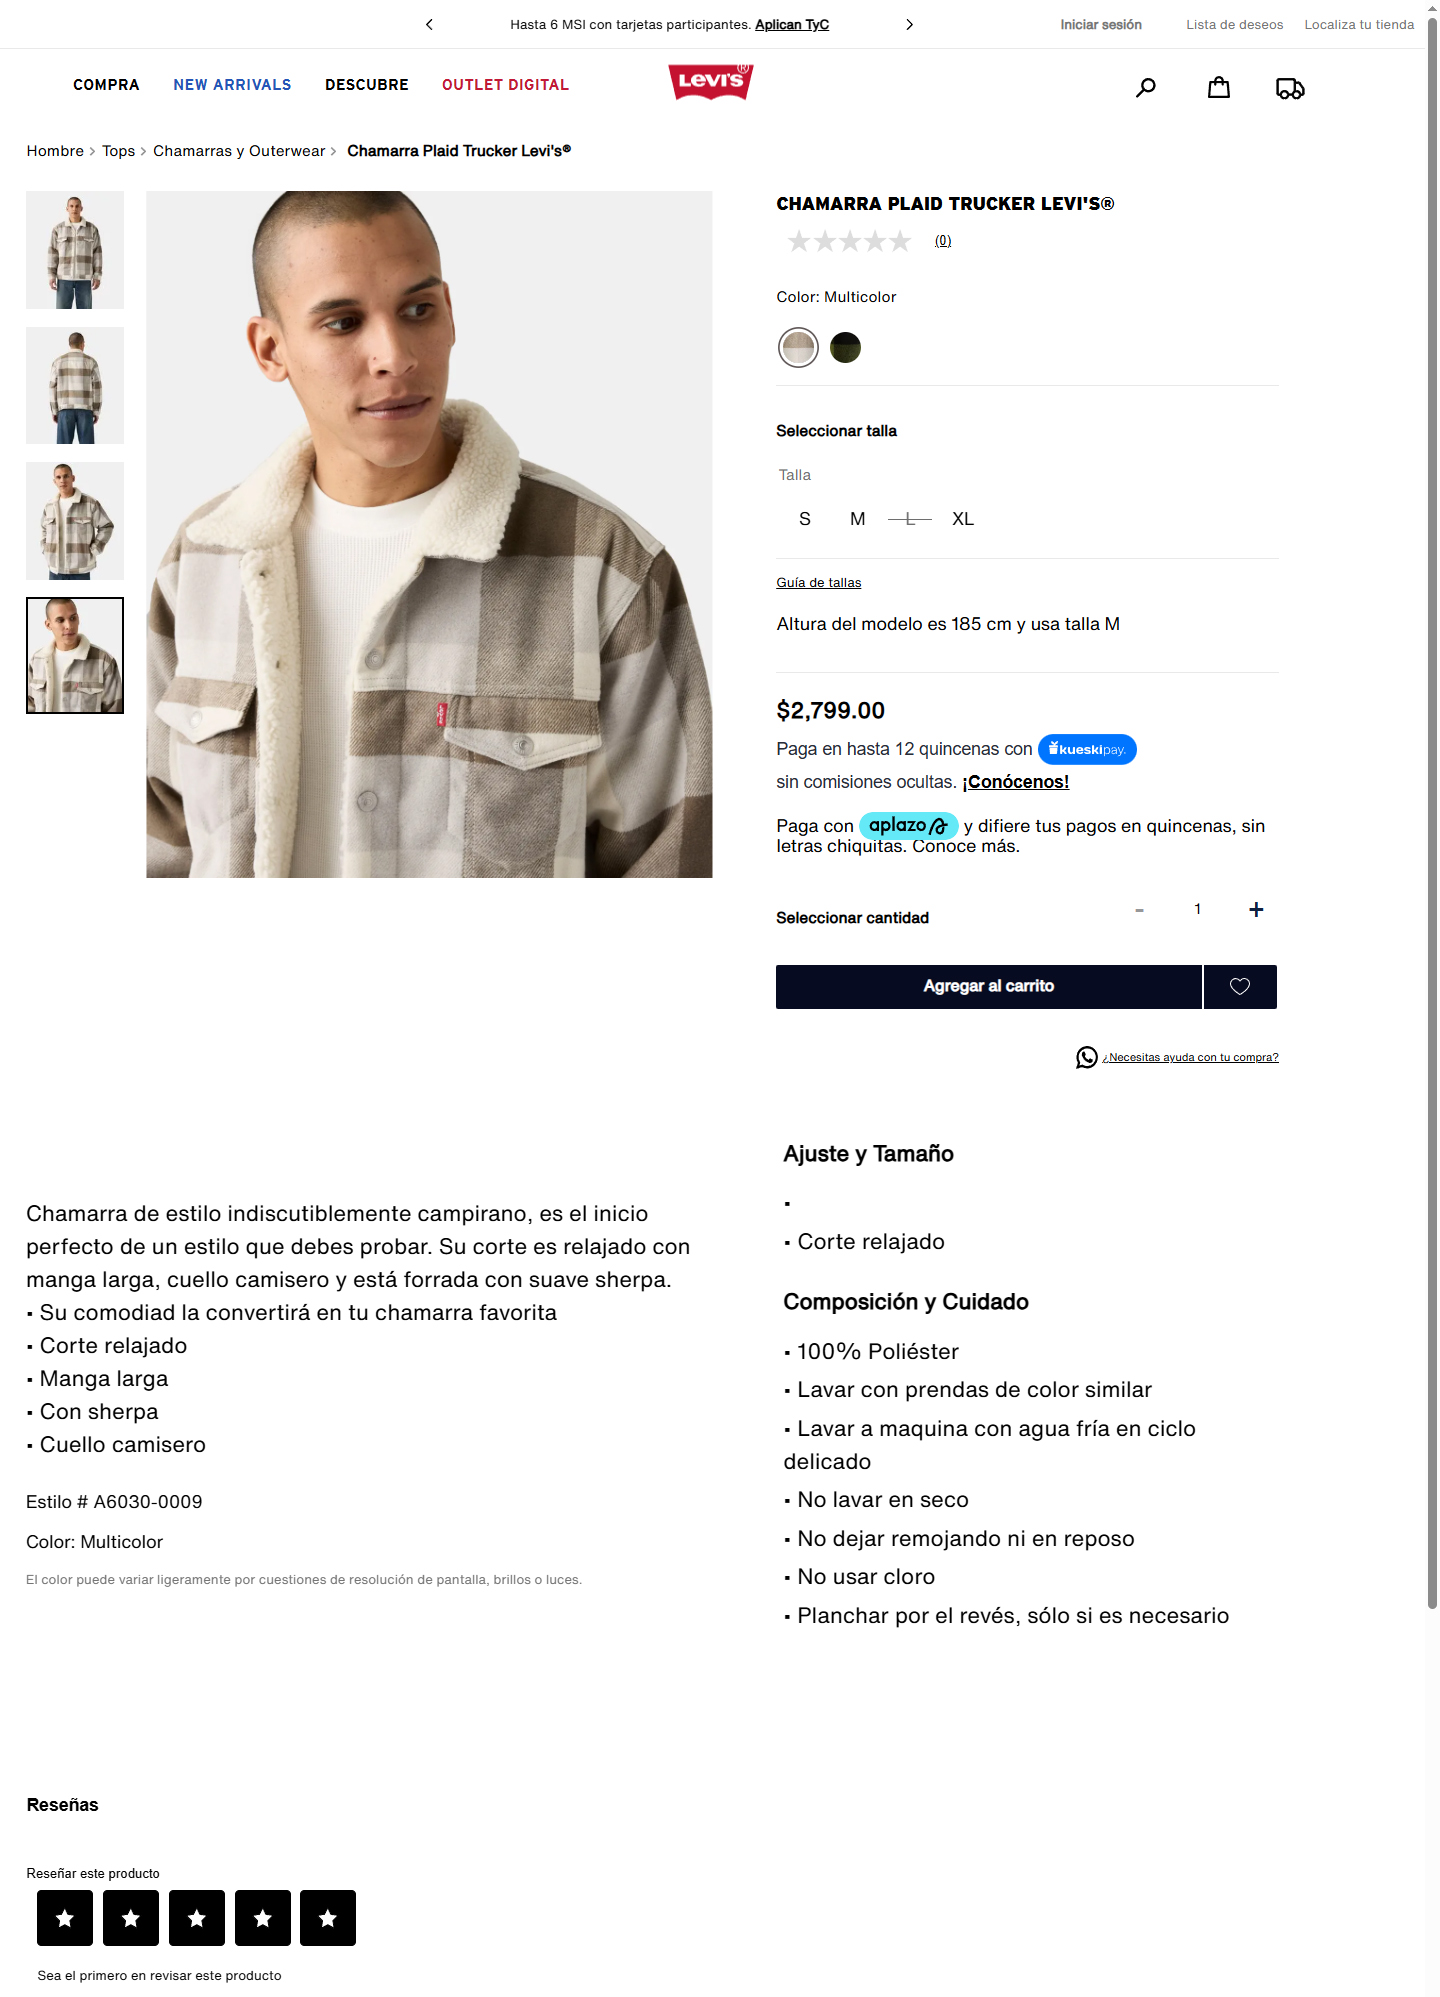This screenshot has height=1997, width=1440.
Task: Show previous promo banner message arrow
Action: (430, 25)
